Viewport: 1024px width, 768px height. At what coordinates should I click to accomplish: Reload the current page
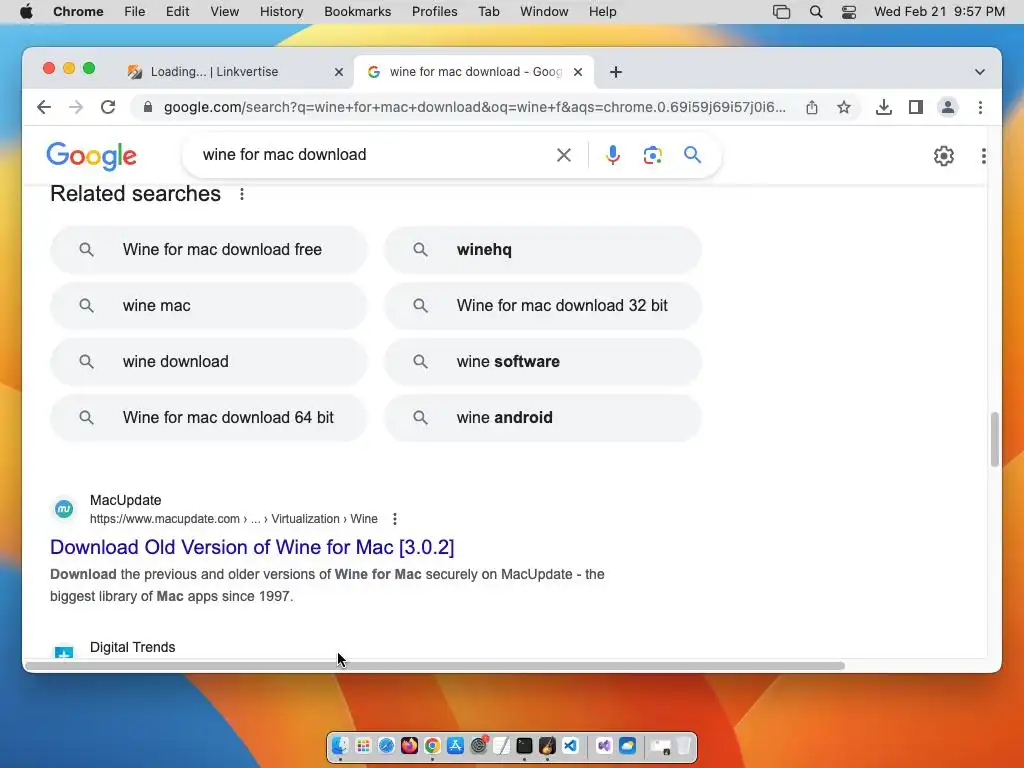pyautogui.click(x=108, y=107)
